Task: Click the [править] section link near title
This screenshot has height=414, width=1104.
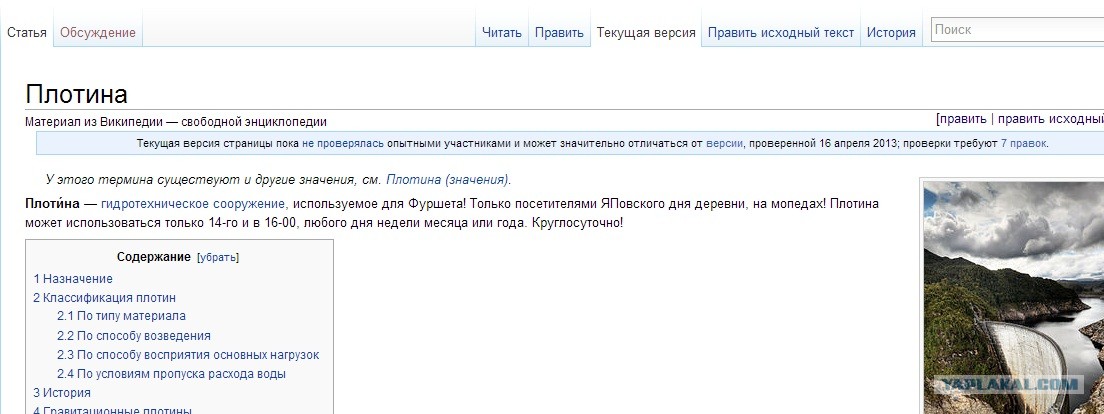Action: click(x=963, y=119)
